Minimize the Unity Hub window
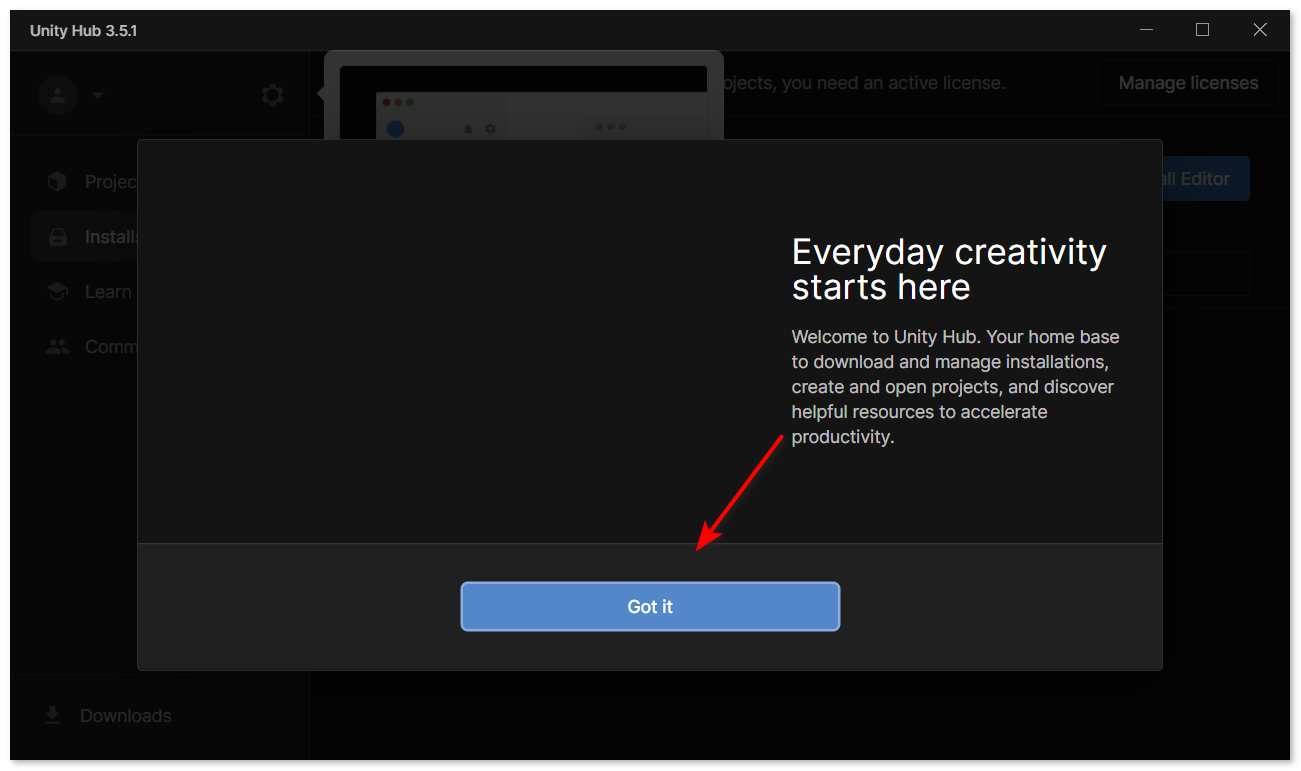 pos(1146,30)
